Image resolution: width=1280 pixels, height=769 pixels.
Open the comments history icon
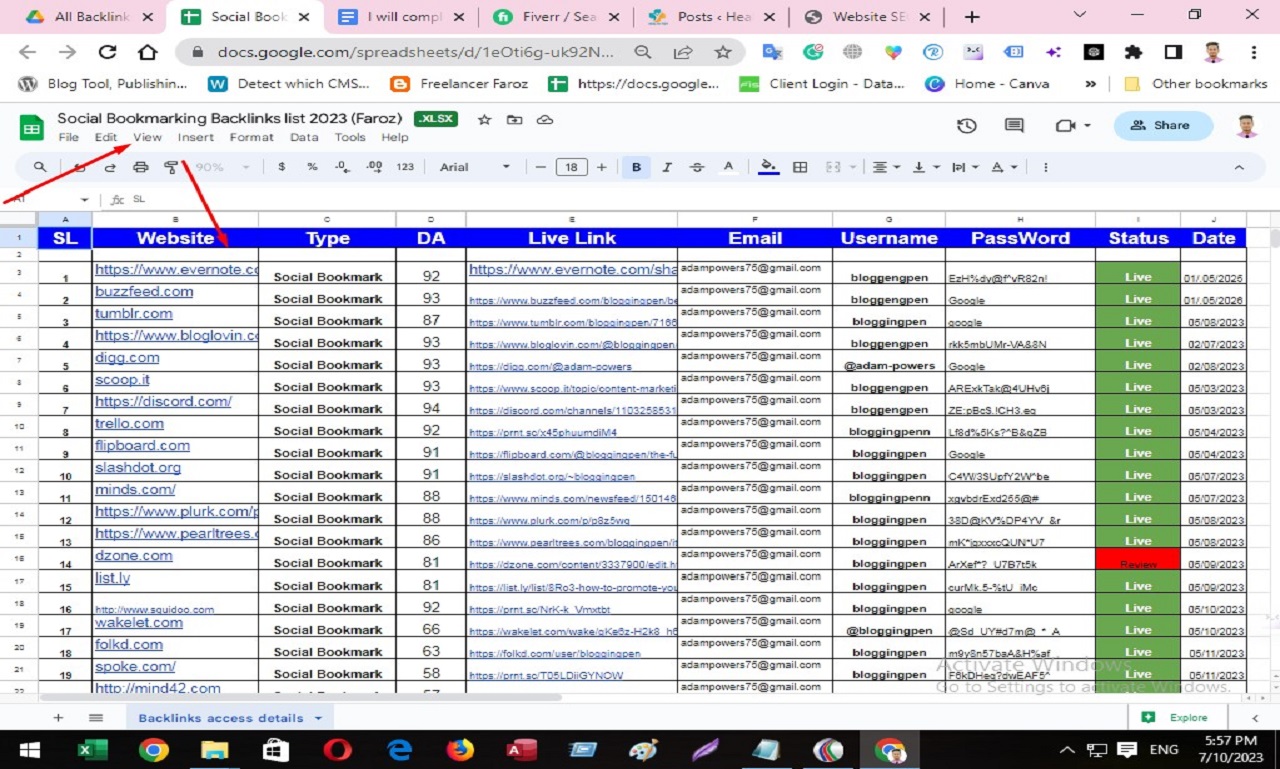pyautogui.click(x=1014, y=126)
